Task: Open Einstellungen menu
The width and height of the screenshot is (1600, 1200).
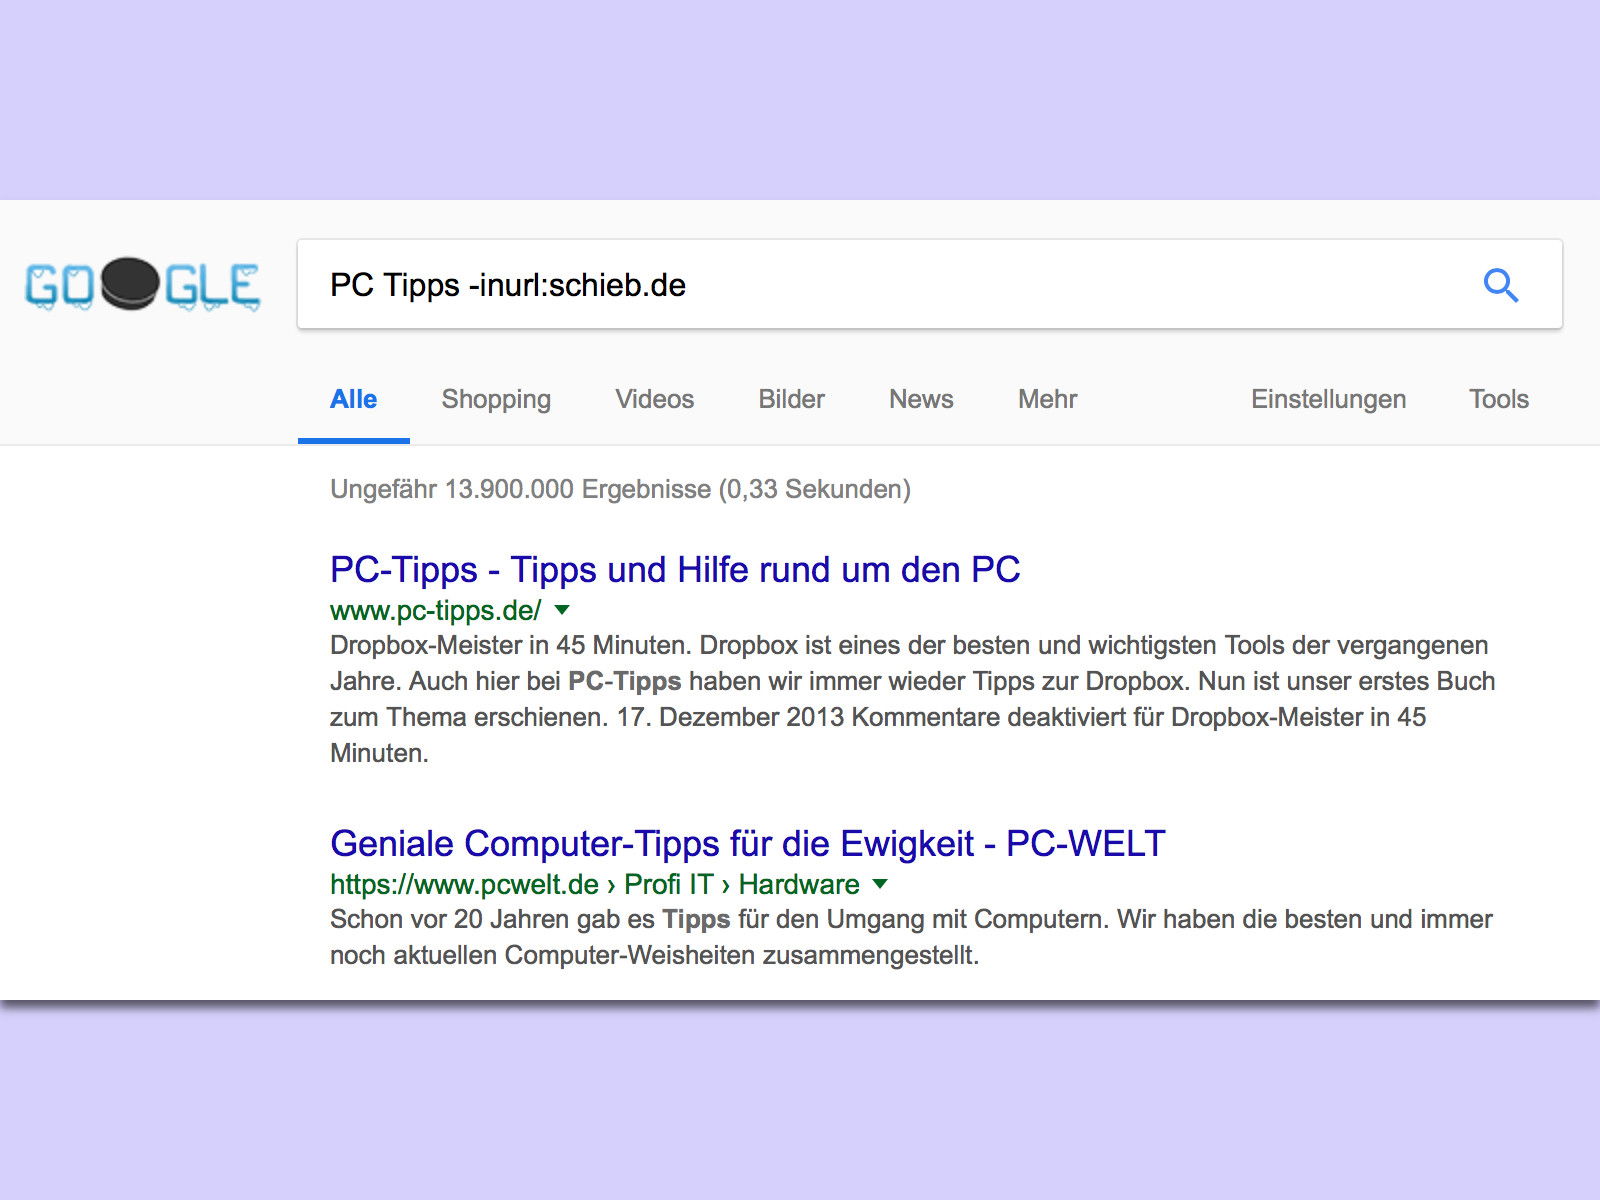Action: pos(1328,399)
